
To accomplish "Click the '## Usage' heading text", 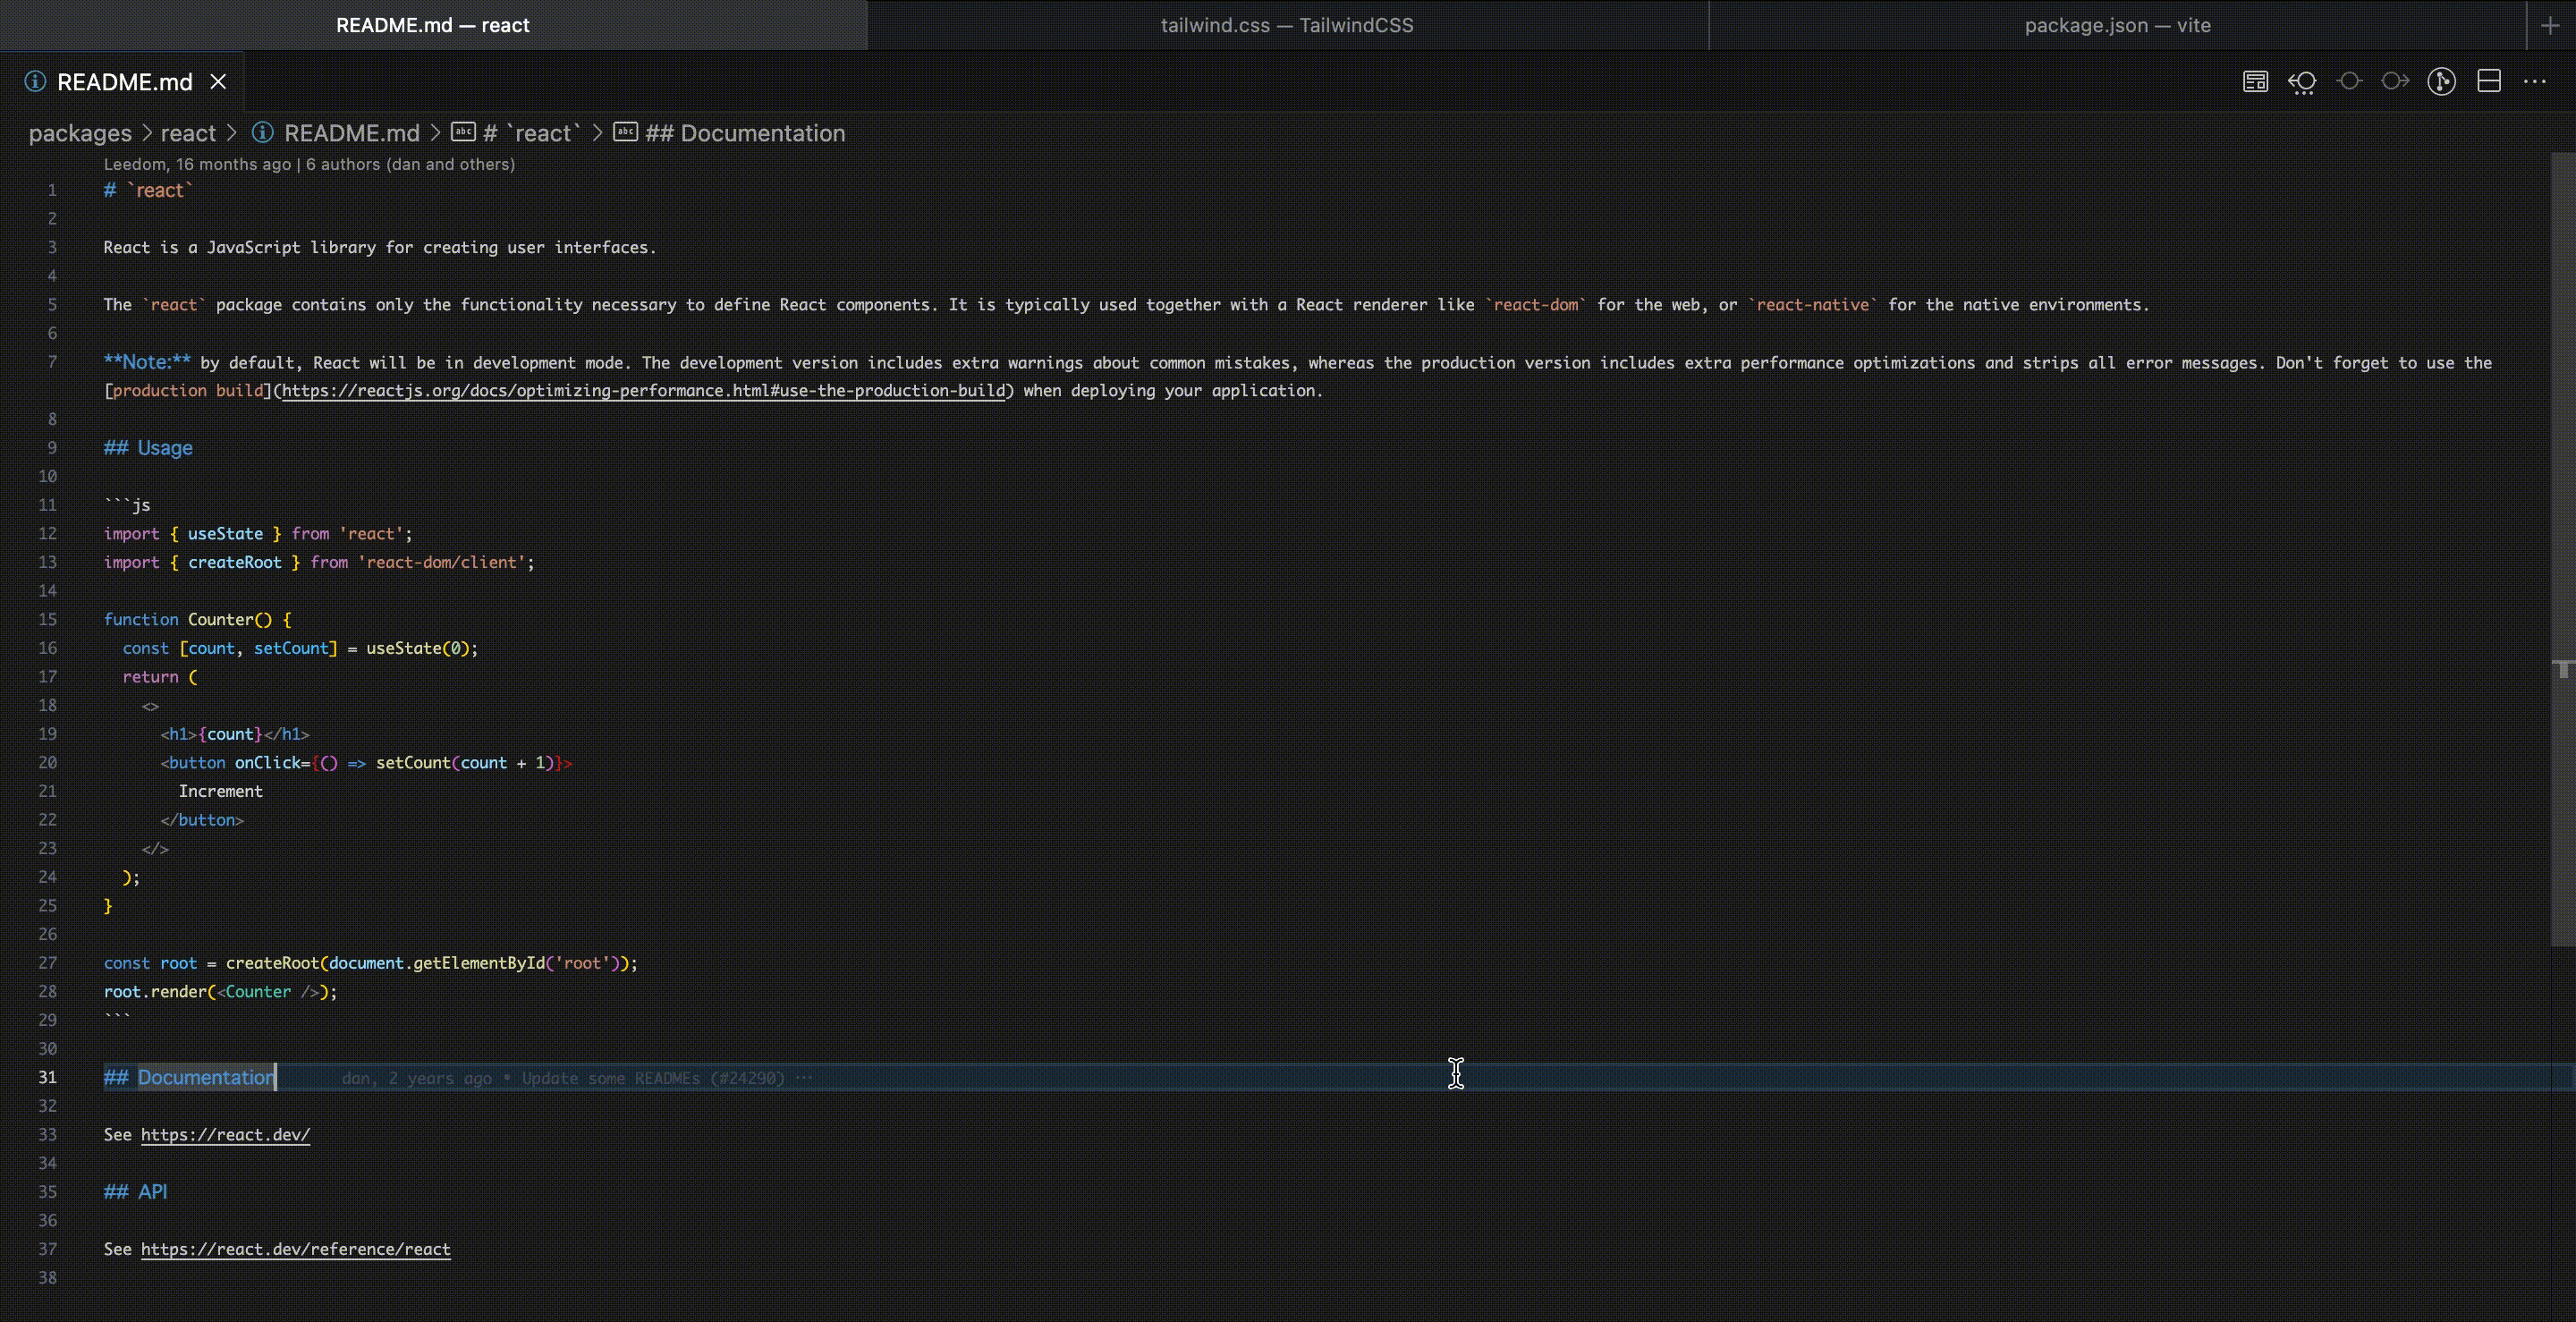I will (148, 448).
